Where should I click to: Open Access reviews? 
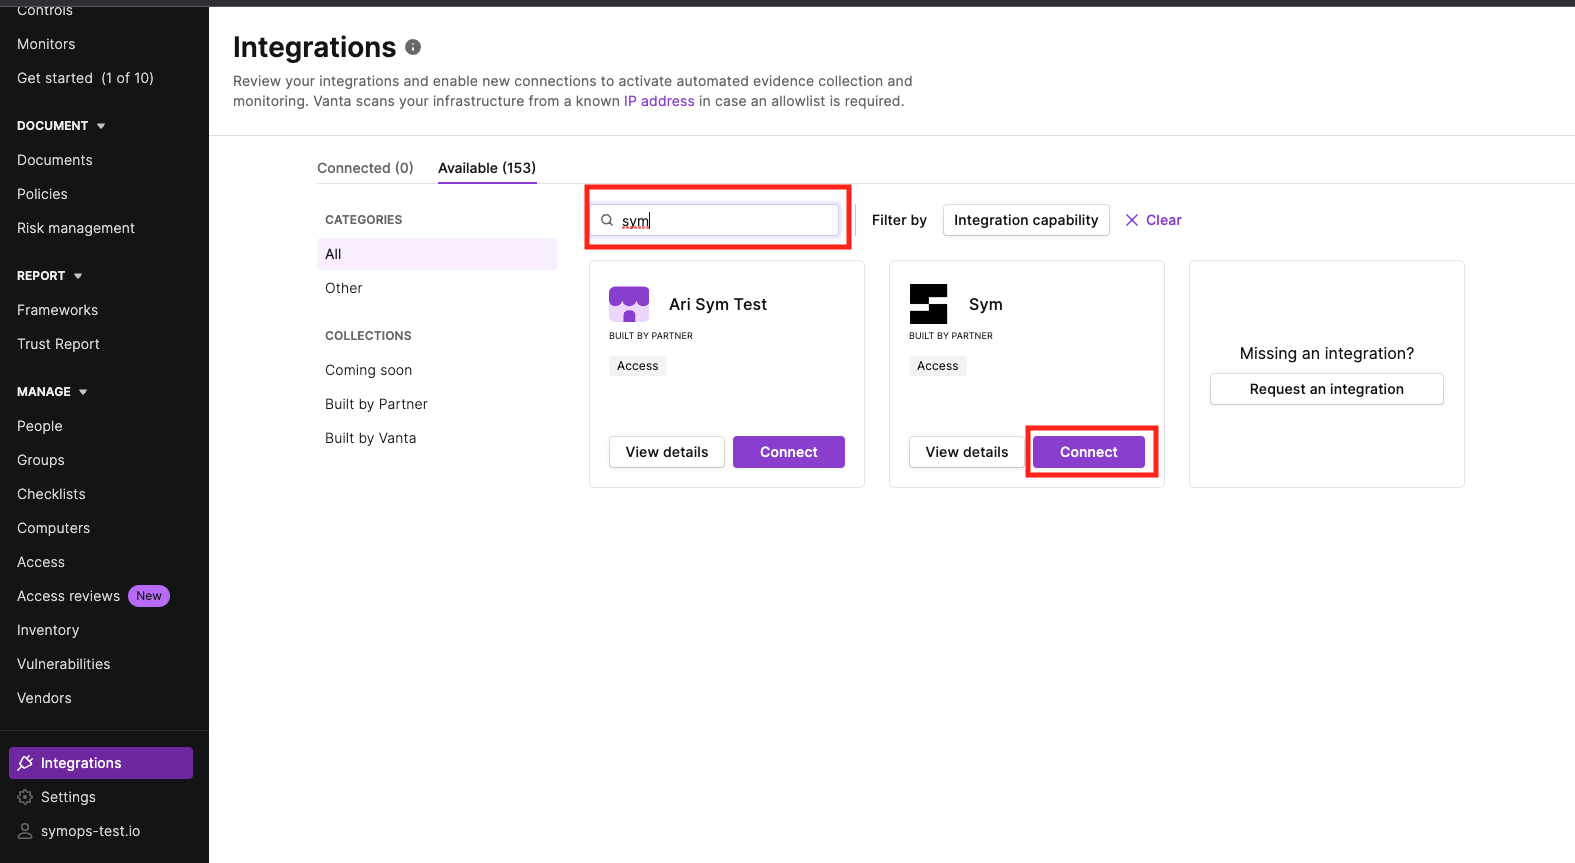(68, 596)
